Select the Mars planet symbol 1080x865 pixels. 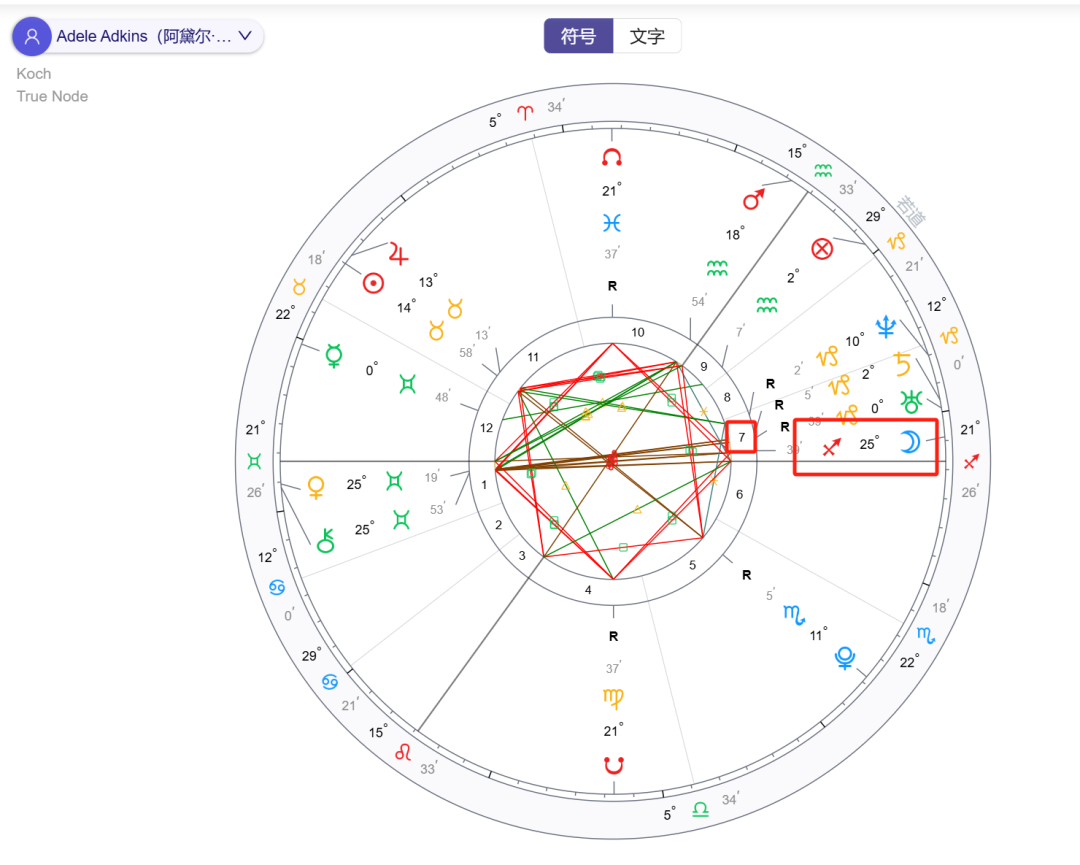pos(754,199)
